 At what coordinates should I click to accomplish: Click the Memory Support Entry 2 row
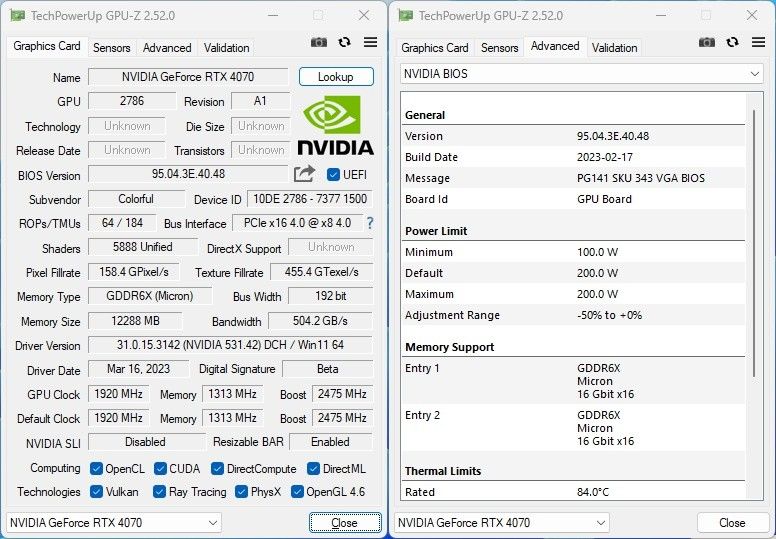click(x=574, y=428)
